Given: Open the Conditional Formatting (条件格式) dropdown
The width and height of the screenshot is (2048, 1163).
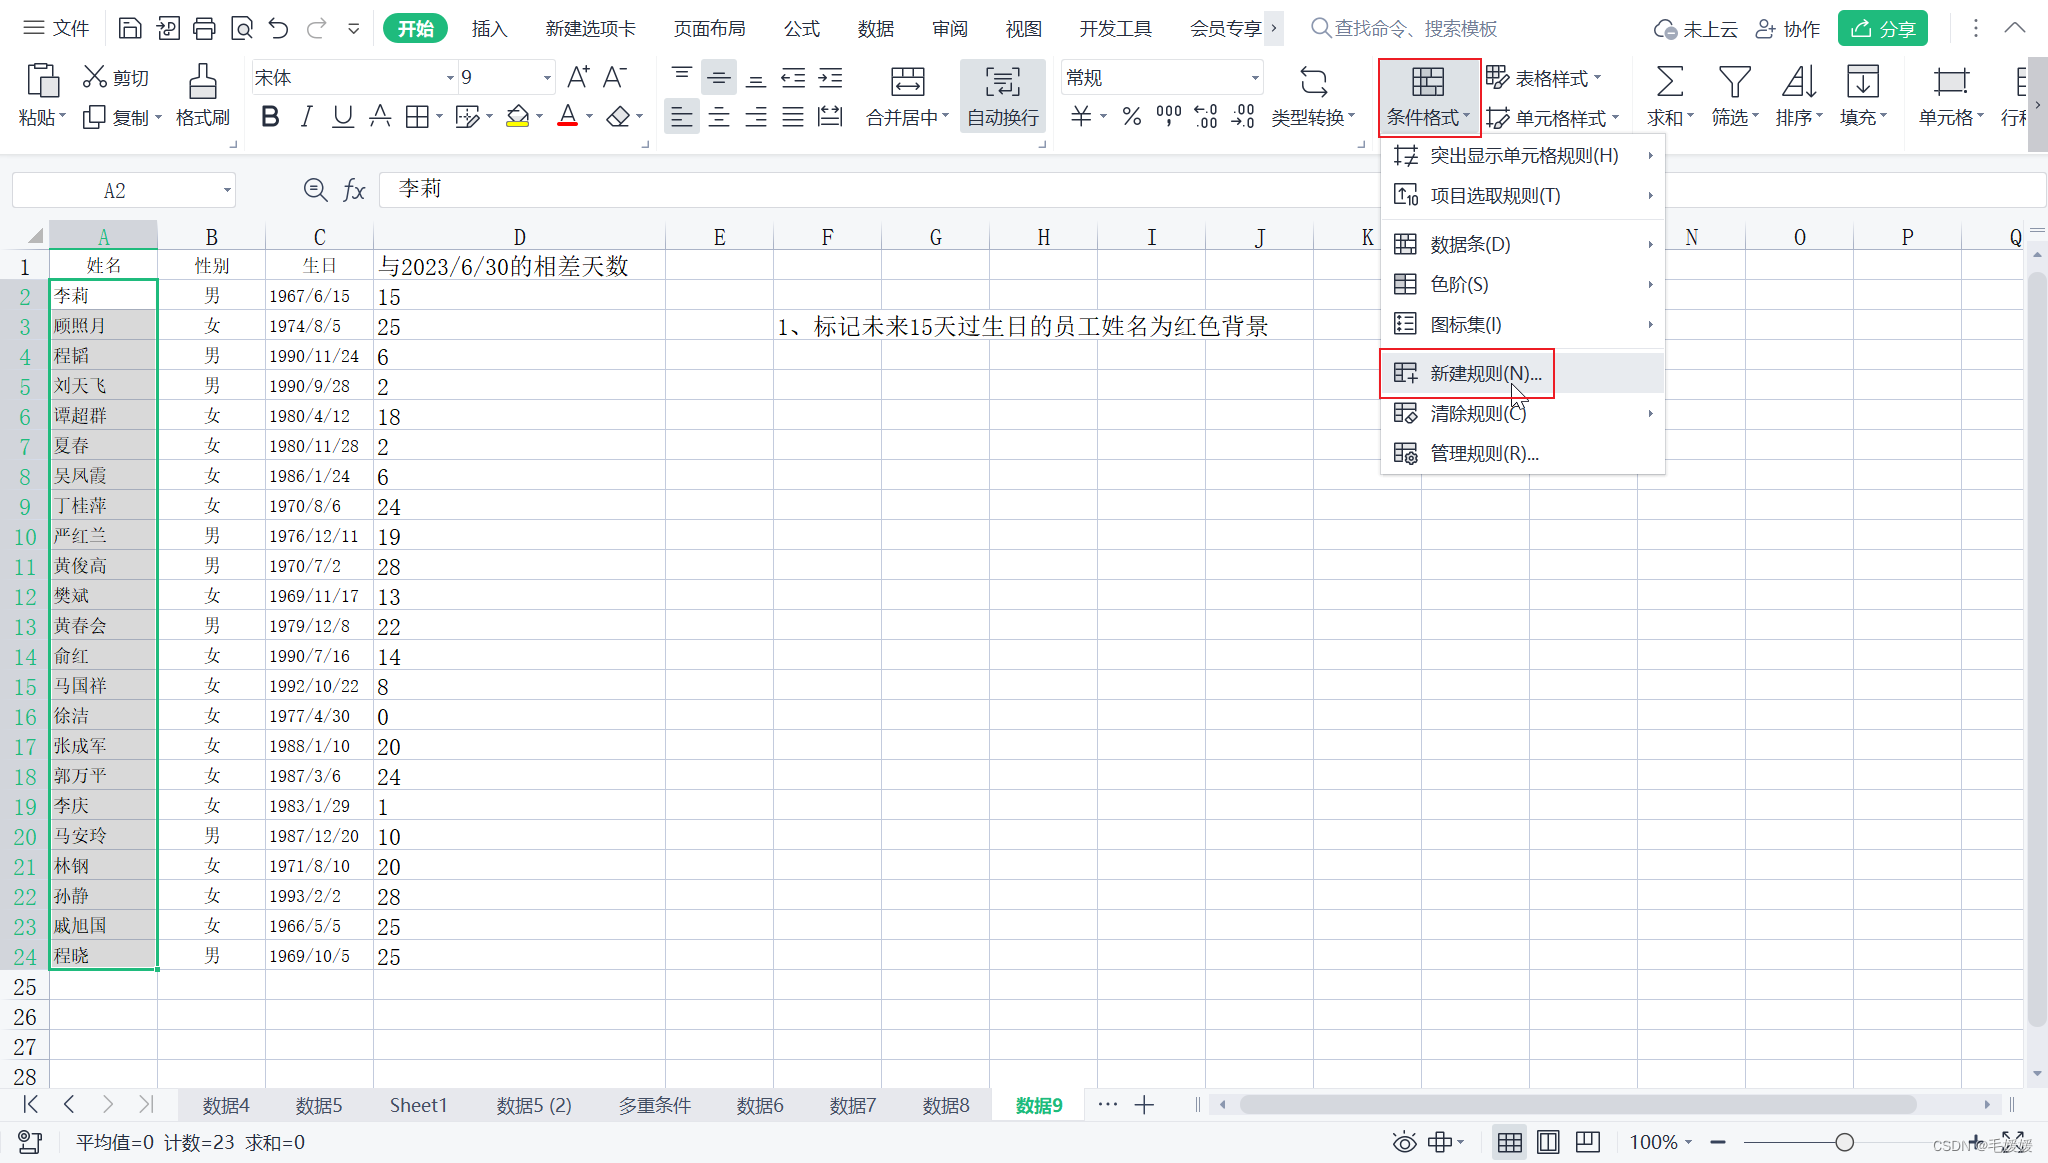Looking at the screenshot, I should pyautogui.click(x=1429, y=97).
